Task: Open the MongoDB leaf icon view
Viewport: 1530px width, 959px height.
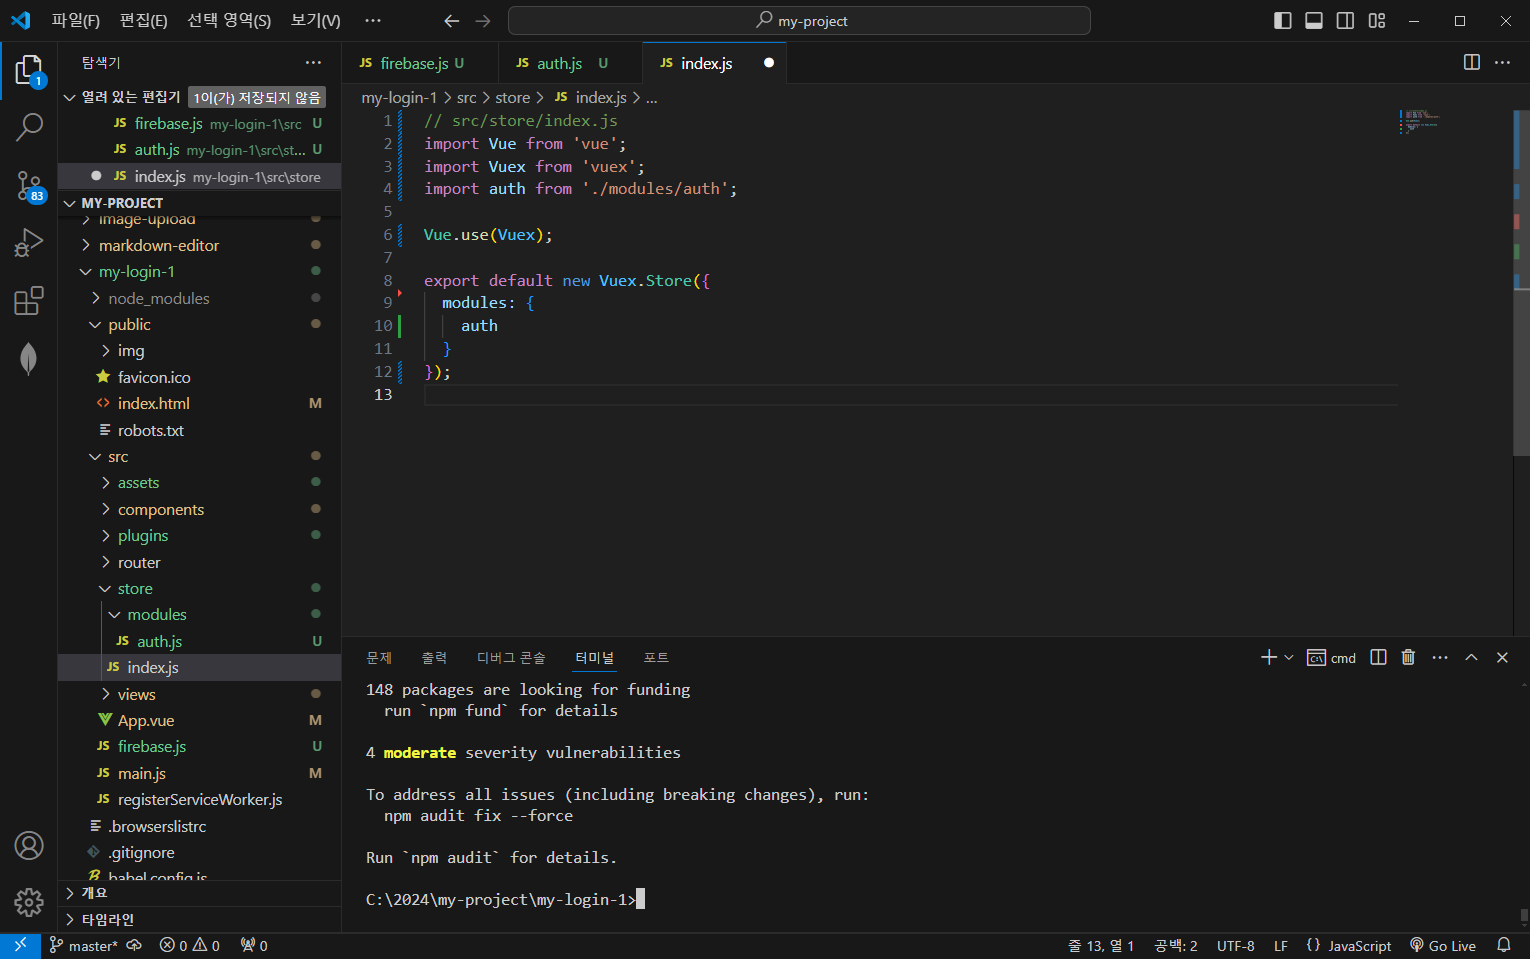Action: click(x=29, y=358)
